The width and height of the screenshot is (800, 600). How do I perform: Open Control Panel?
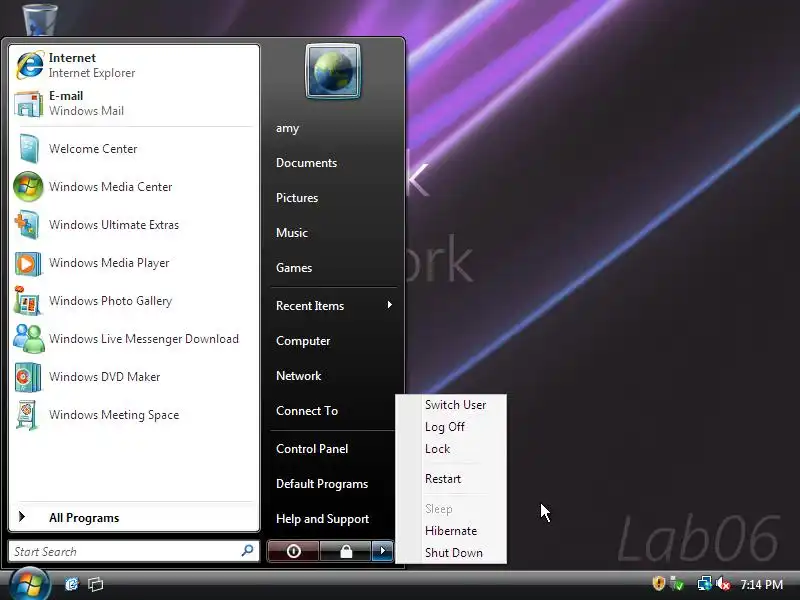pyautogui.click(x=312, y=449)
